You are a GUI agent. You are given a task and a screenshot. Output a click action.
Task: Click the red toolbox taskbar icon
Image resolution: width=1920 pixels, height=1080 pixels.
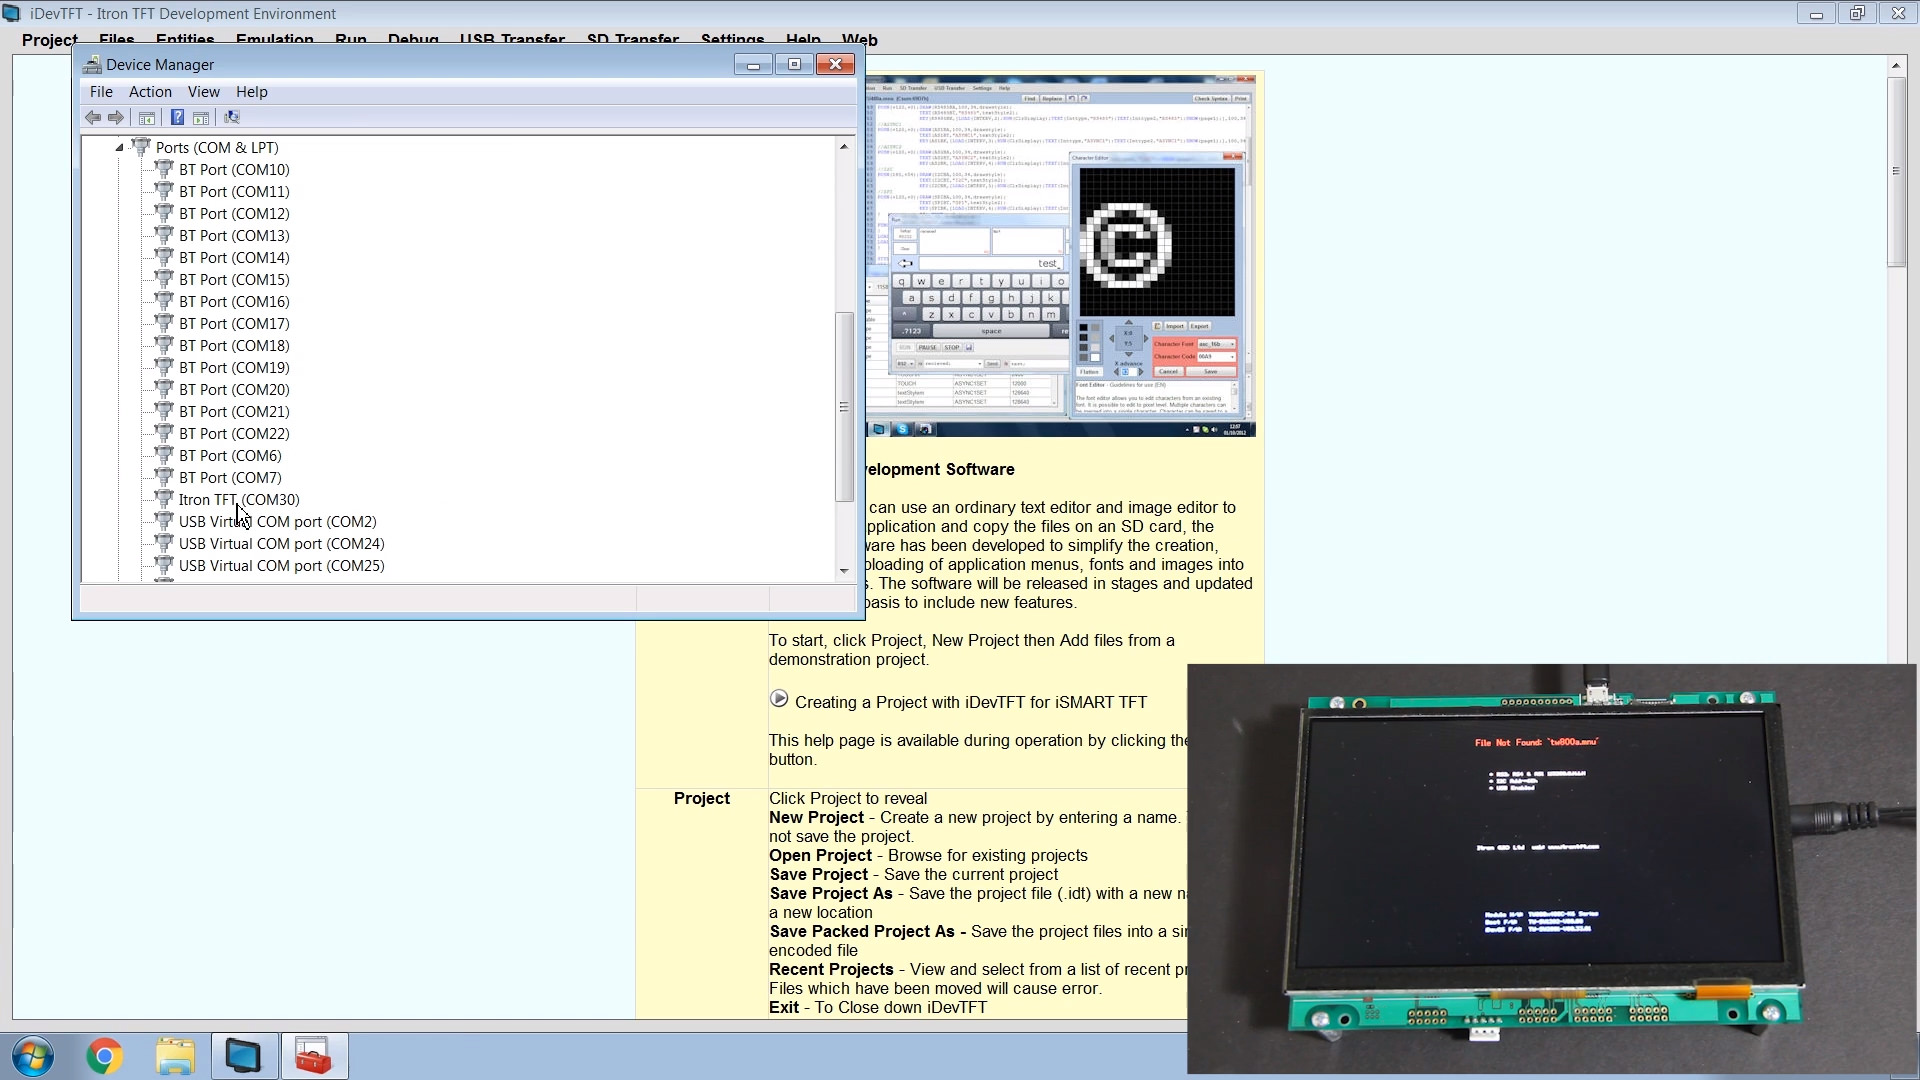point(314,1056)
